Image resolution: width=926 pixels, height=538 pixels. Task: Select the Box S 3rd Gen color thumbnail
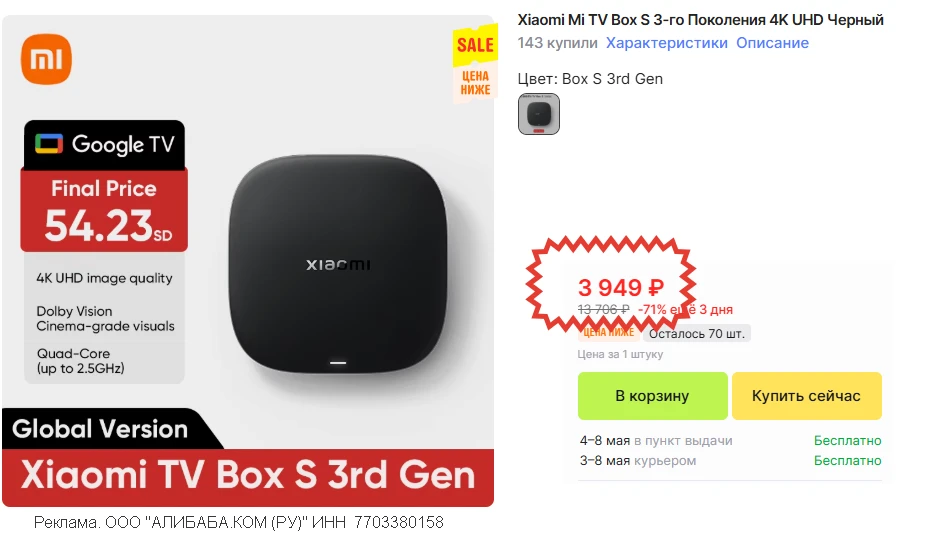[x=539, y=113]
